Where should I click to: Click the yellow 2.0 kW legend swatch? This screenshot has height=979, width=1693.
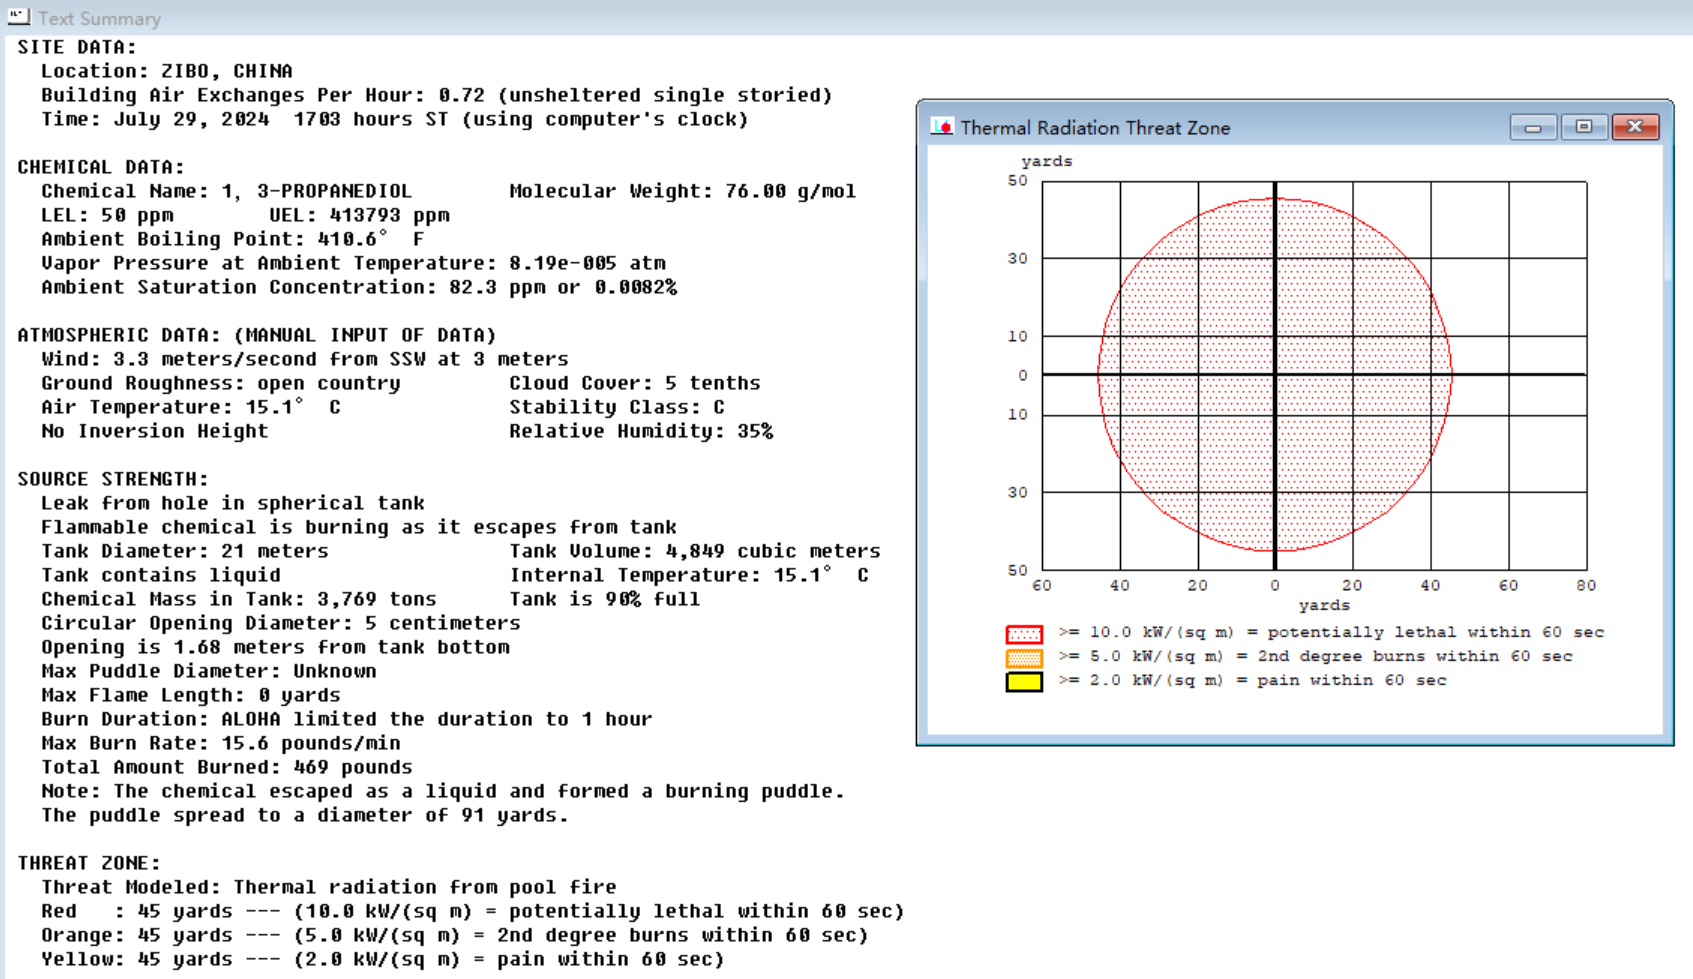click(1024, 682)
